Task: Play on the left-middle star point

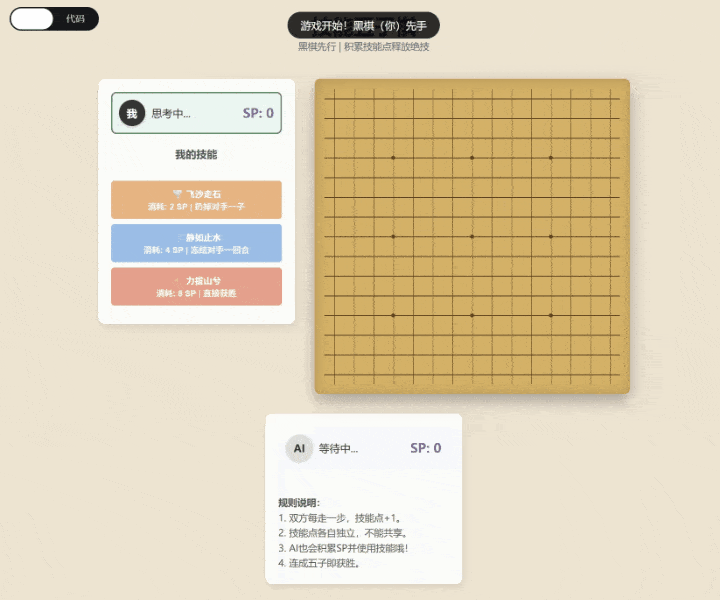Action: click(x=393, y=236)
